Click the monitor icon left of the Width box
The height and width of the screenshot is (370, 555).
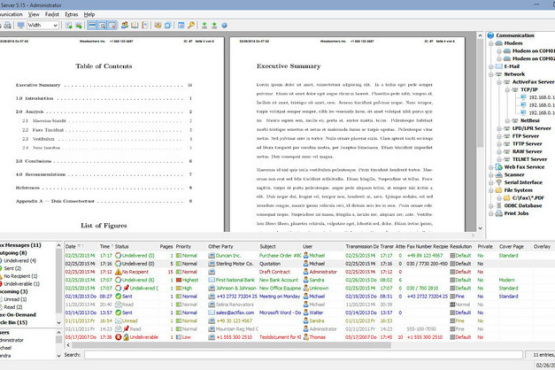pos(21,25)
